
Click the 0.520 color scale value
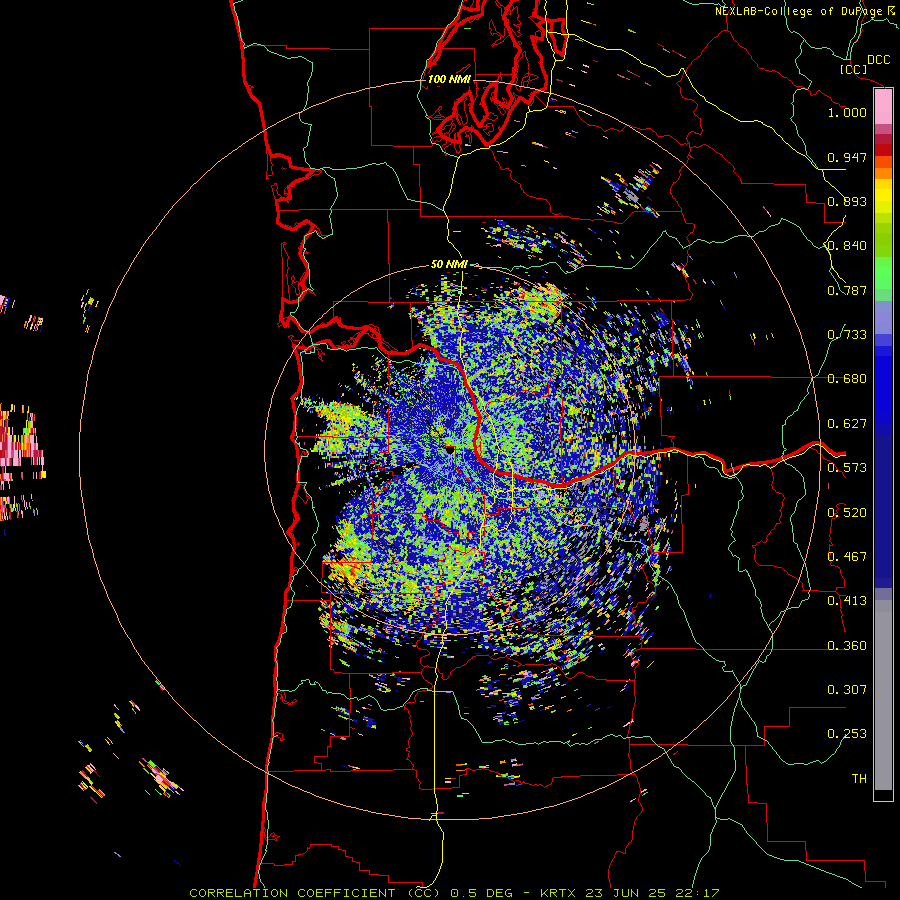[847, 513]
